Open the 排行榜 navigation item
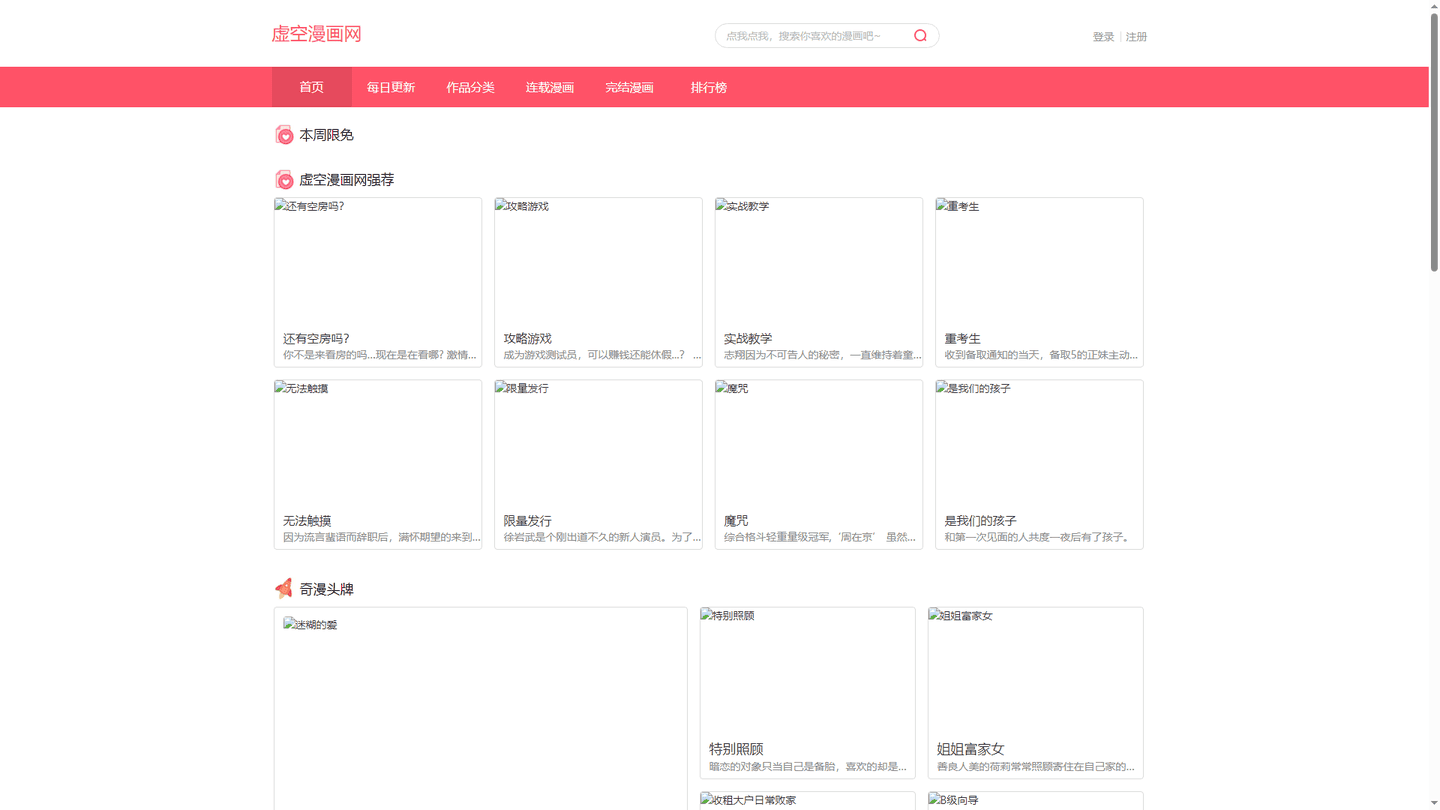Screen dimensions: 1440x810 point(708,87)
